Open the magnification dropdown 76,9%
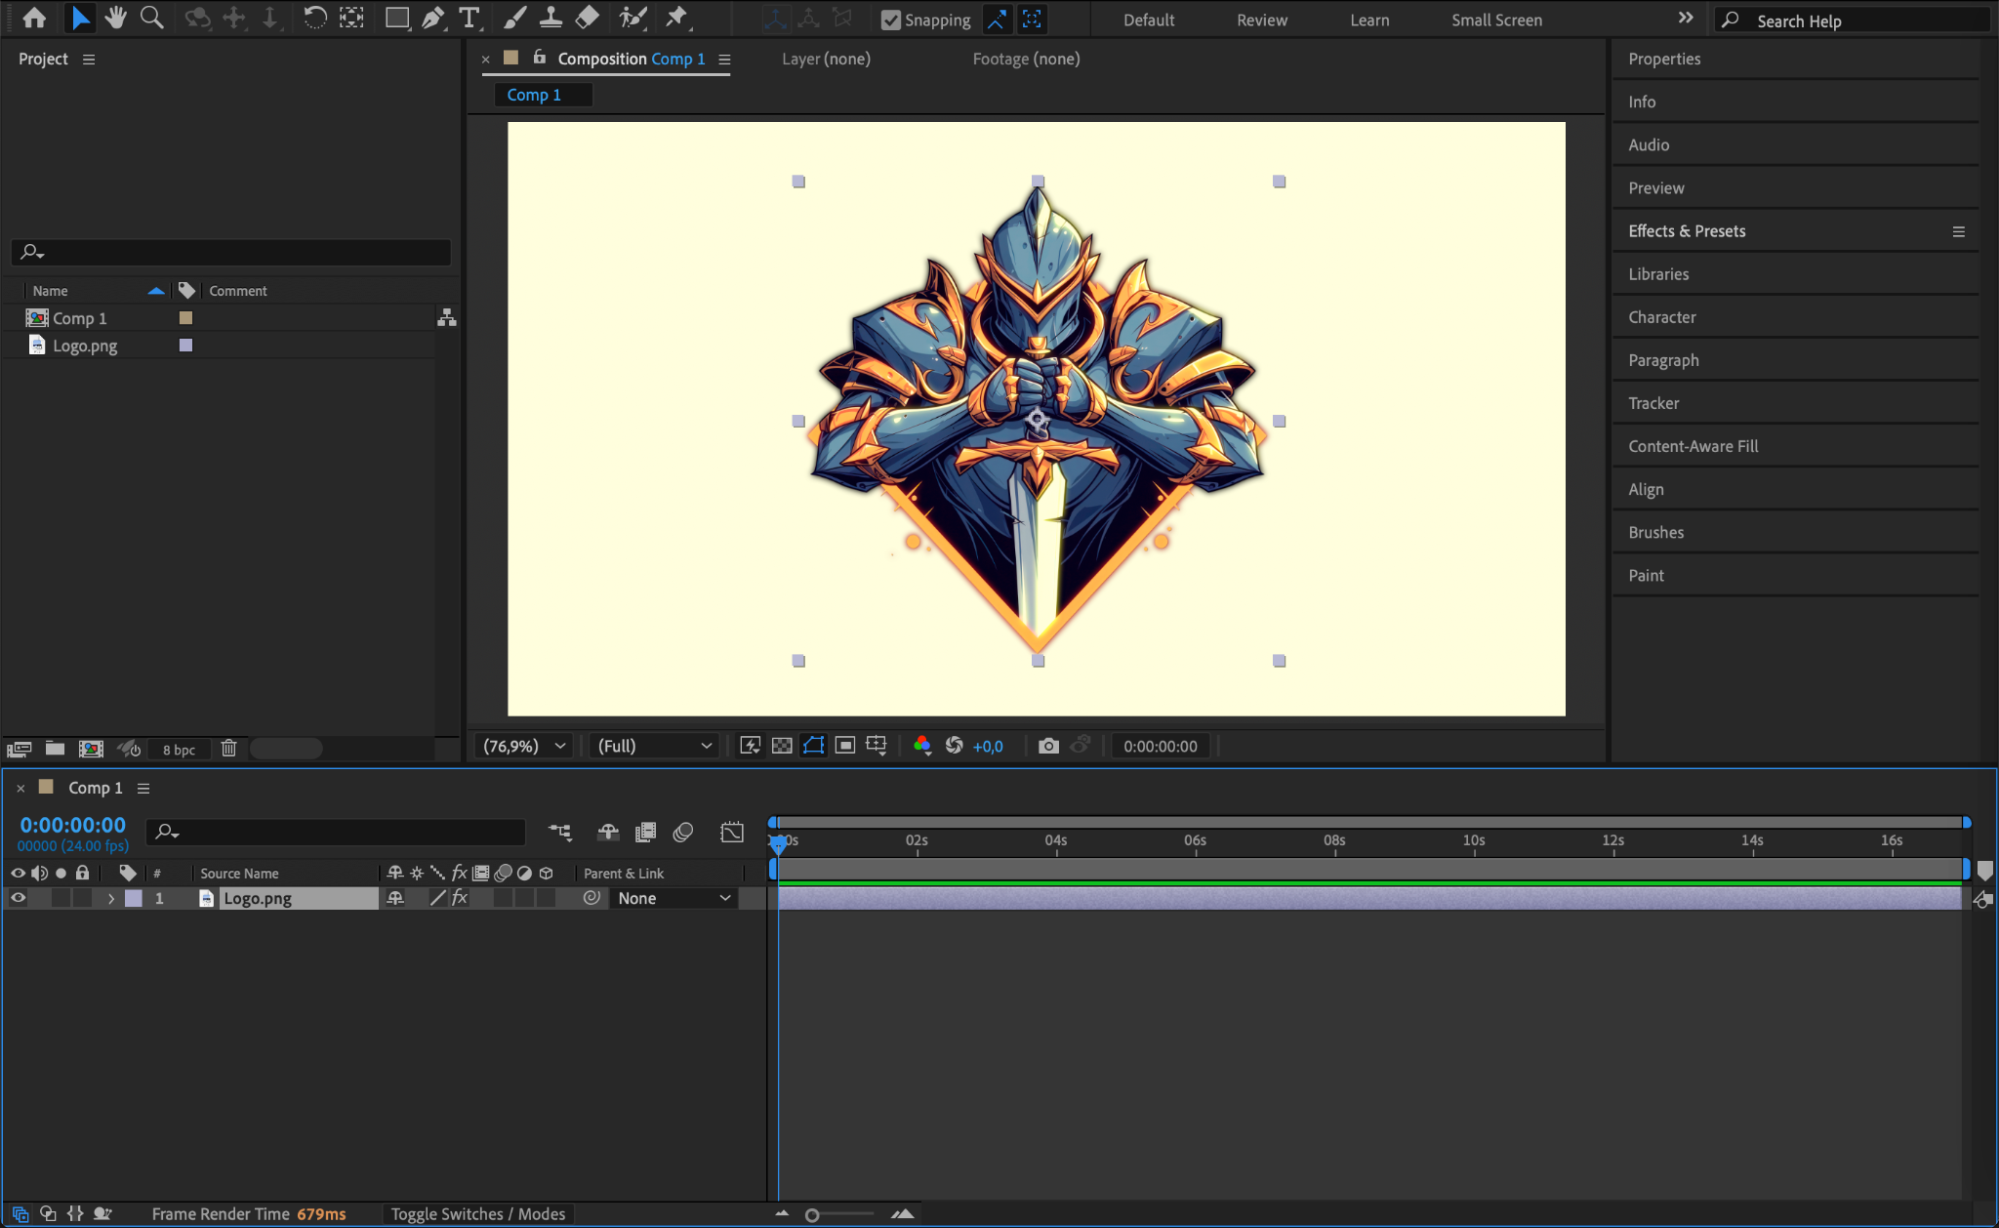Screen dimensions: 1999x1228 coord(525,746)
